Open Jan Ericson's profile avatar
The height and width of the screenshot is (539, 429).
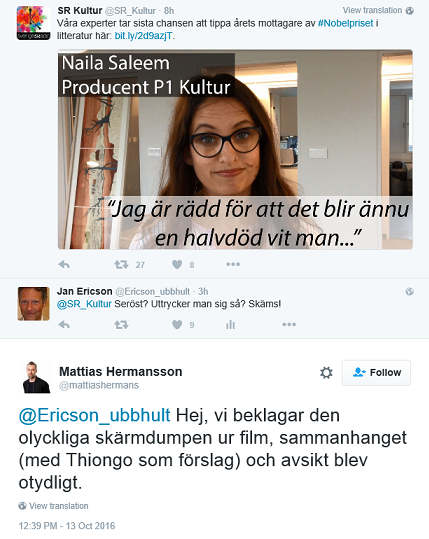(33, 304)
